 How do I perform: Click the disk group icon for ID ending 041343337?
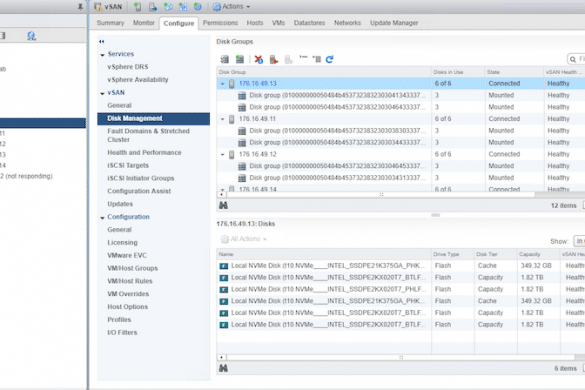coord(242,96)
